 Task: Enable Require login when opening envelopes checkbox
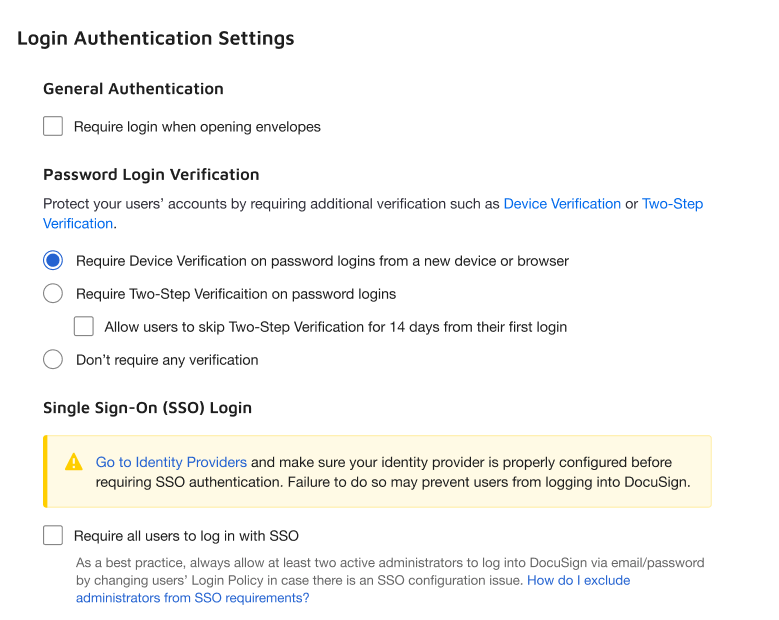pos(53,127)
